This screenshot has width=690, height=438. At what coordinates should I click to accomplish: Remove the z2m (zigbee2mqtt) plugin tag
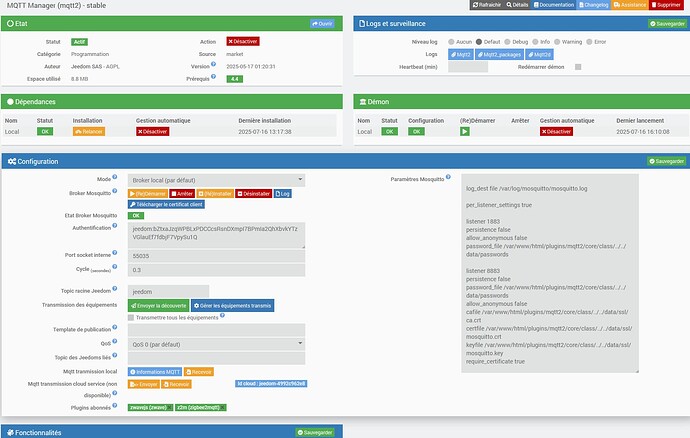pos(223,408)
